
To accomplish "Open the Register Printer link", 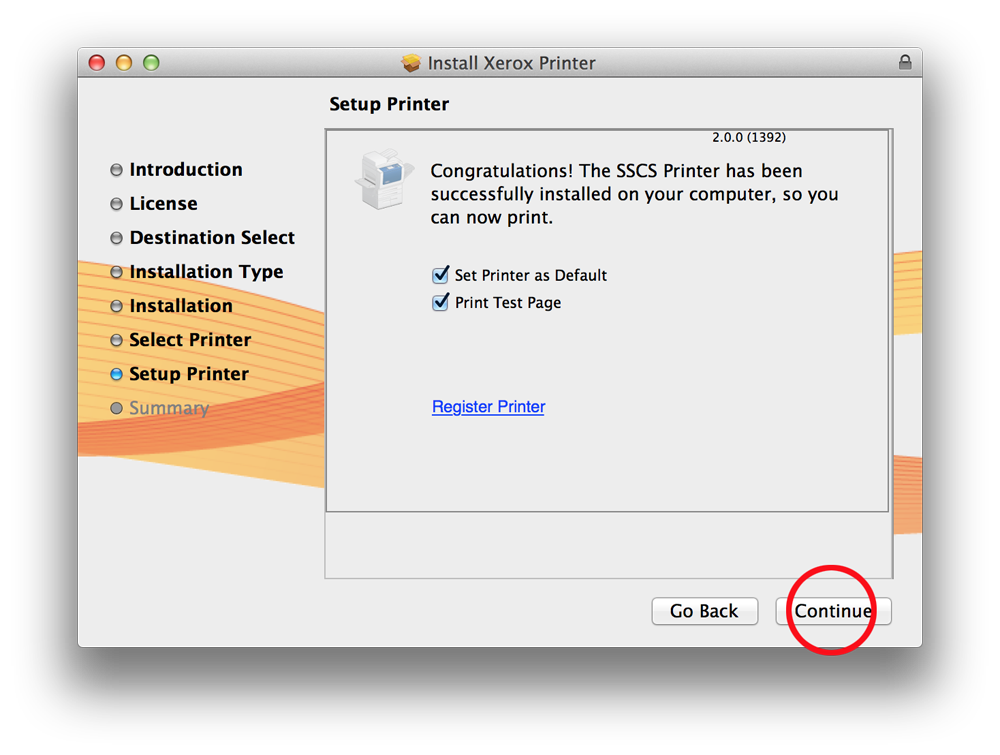I will pyautogui.click(x=488, y=407).
